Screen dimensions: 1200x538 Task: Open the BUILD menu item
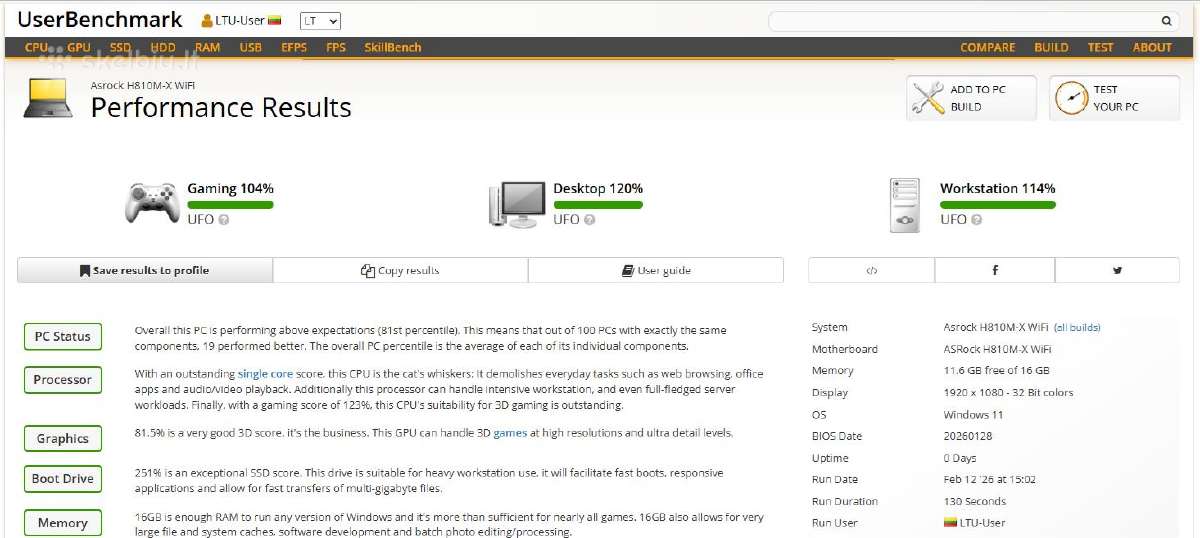[x=1051, y=47]
